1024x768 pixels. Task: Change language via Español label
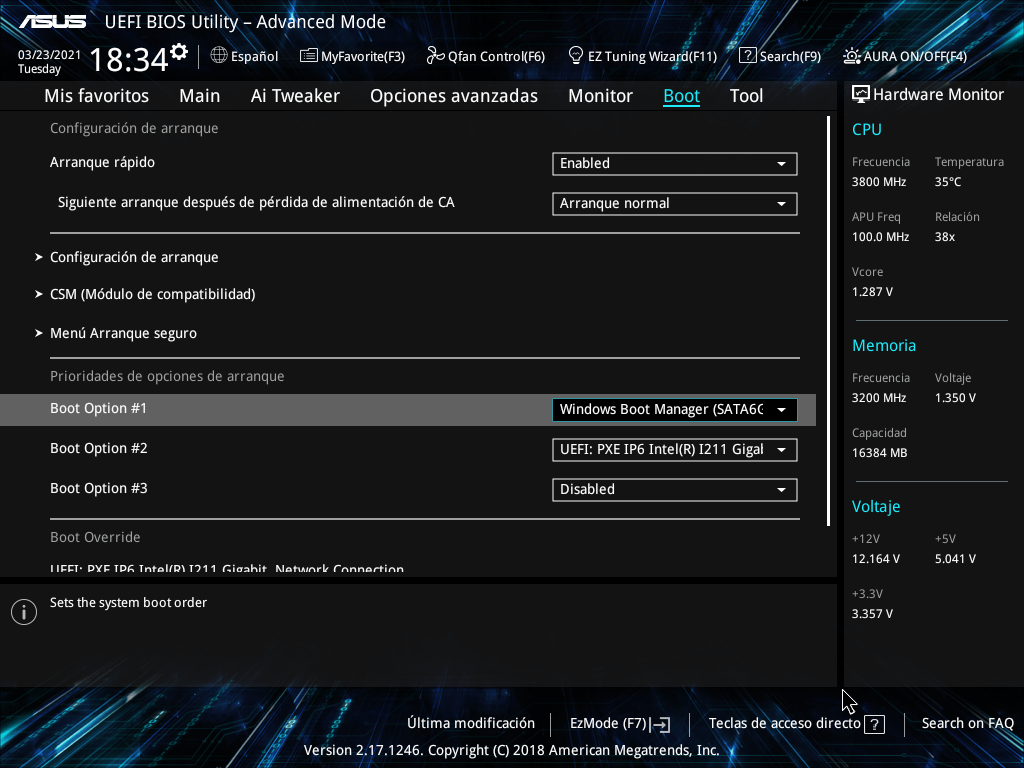(x=255, y=57)
